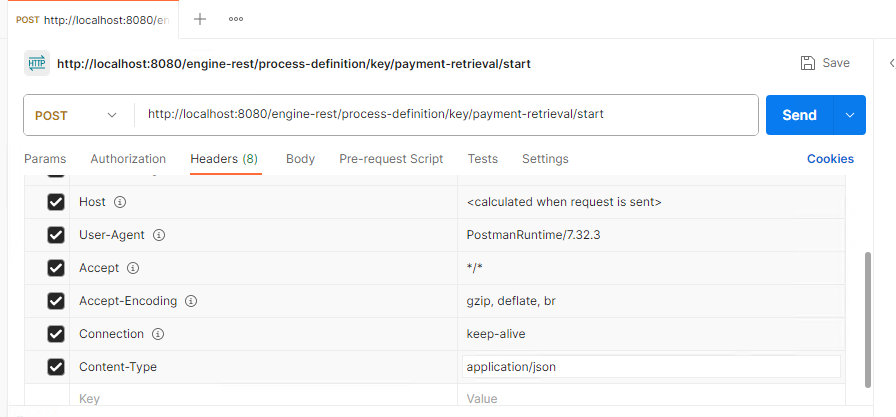Image resolution: width=896 pixels, height=417 pixels.
Task: Uncheck the Host header checkbox
Action: (x=56, y=202)
